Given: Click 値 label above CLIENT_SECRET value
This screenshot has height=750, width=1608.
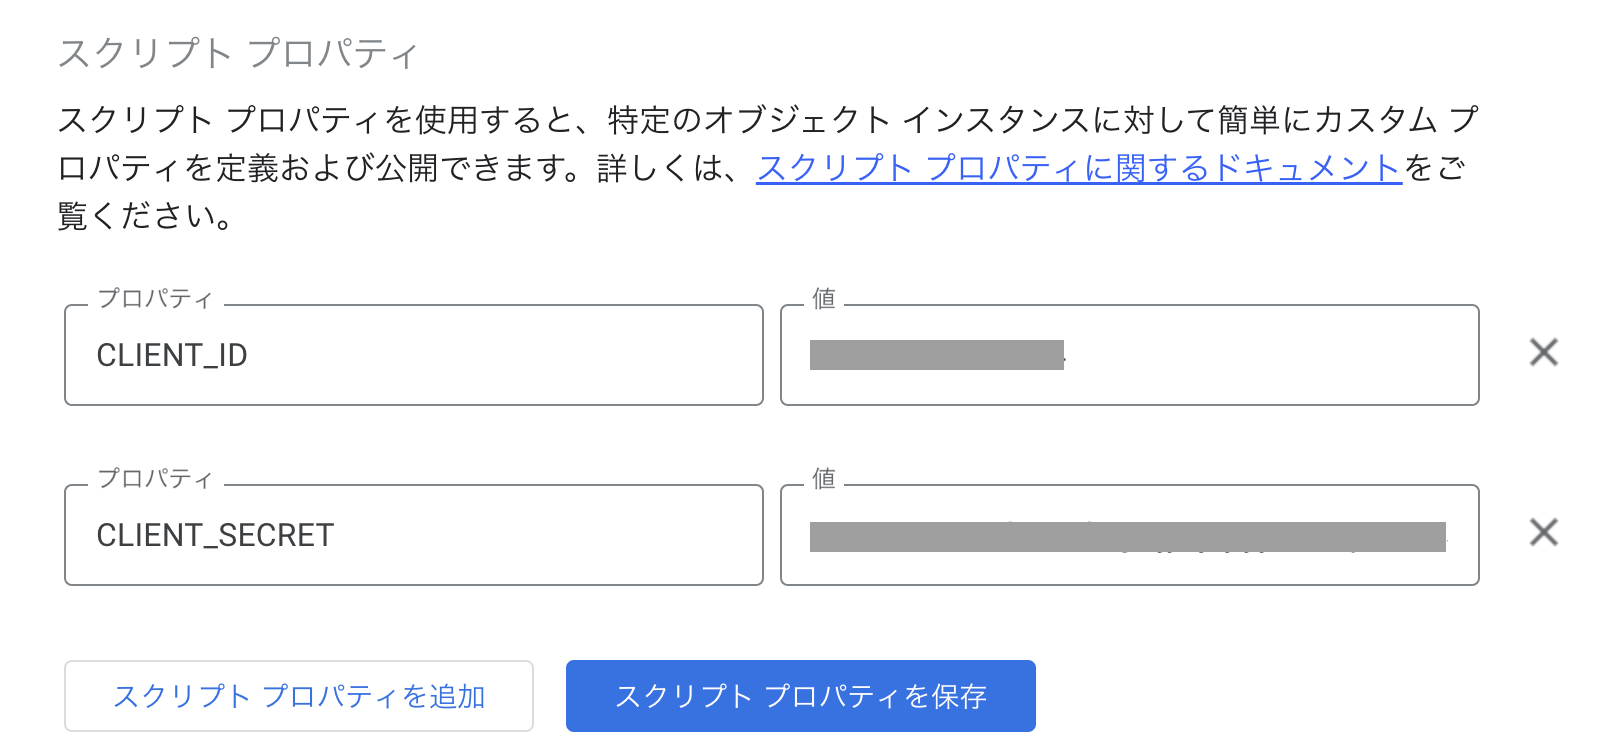Looking at the screenshot, I should [824, 479].
